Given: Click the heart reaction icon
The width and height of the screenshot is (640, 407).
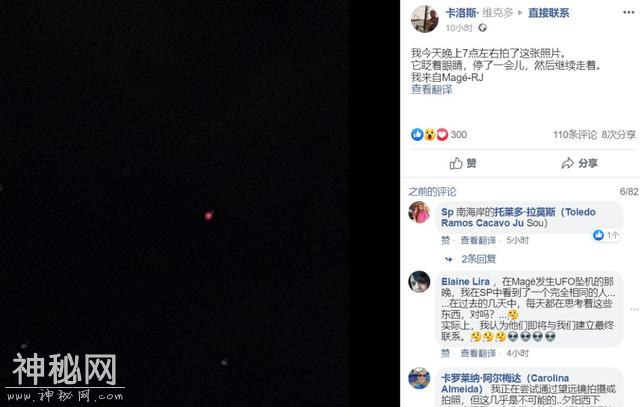Looking at the screenshot, I should [x=442, y=134].
